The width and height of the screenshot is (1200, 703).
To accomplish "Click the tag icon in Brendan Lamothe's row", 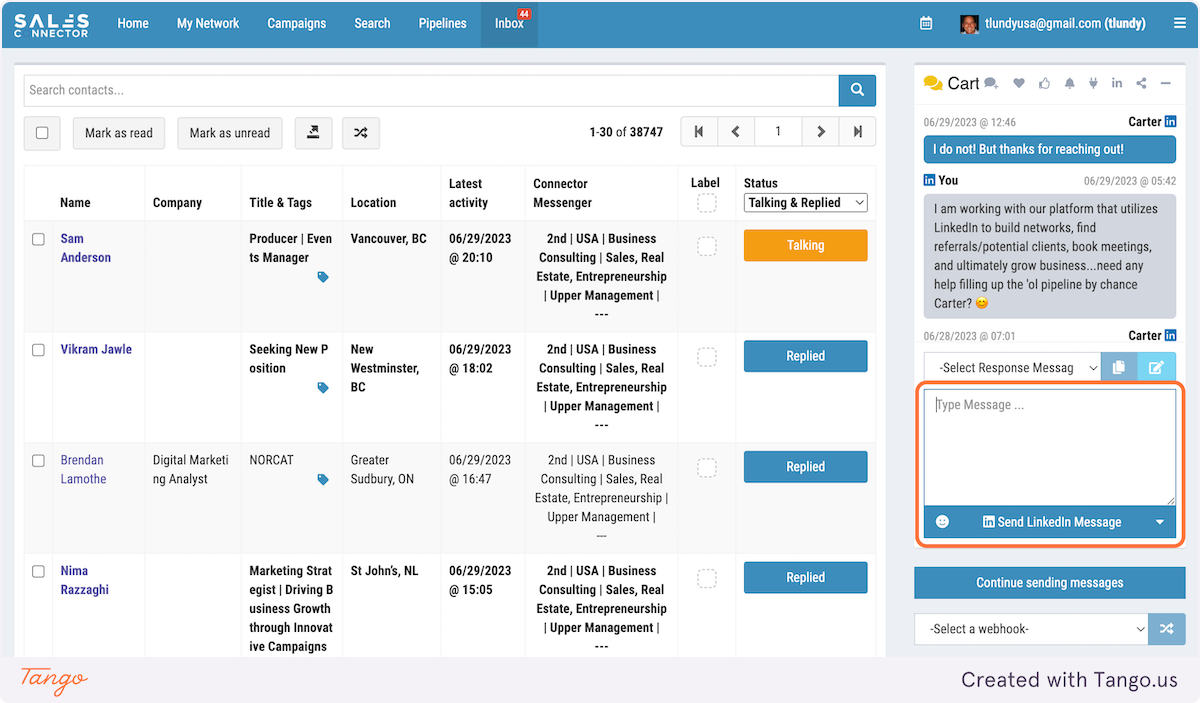I will coord(323,480).
